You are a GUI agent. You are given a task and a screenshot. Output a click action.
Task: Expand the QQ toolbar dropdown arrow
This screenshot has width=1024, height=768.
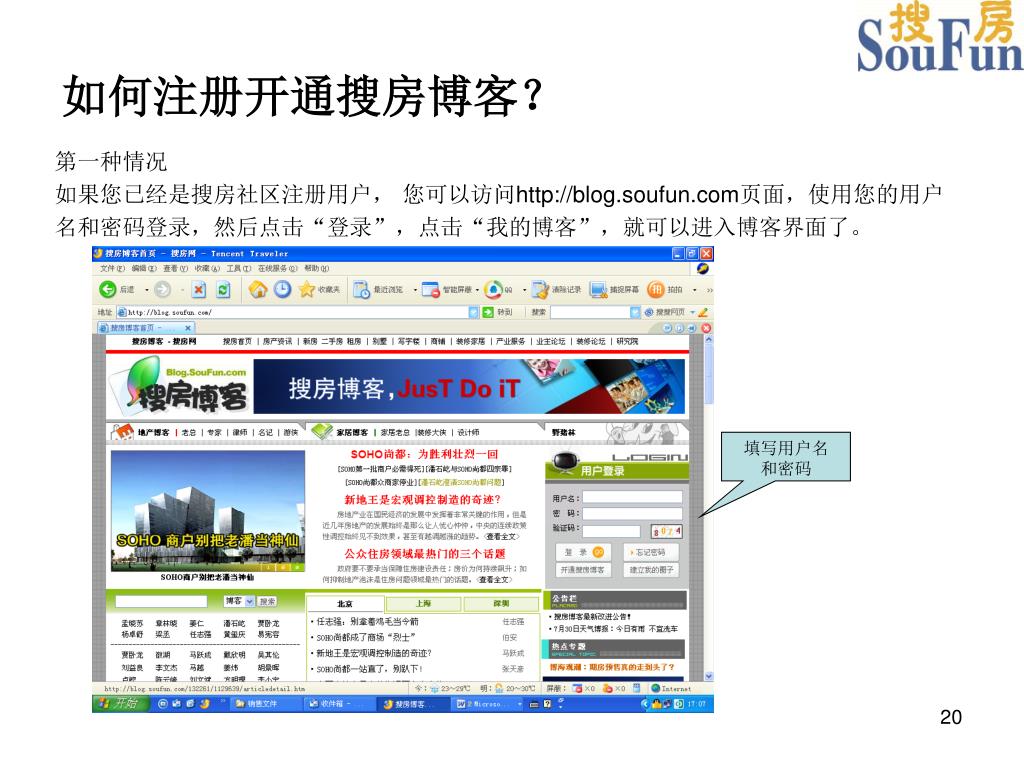[x=524, y=289]
